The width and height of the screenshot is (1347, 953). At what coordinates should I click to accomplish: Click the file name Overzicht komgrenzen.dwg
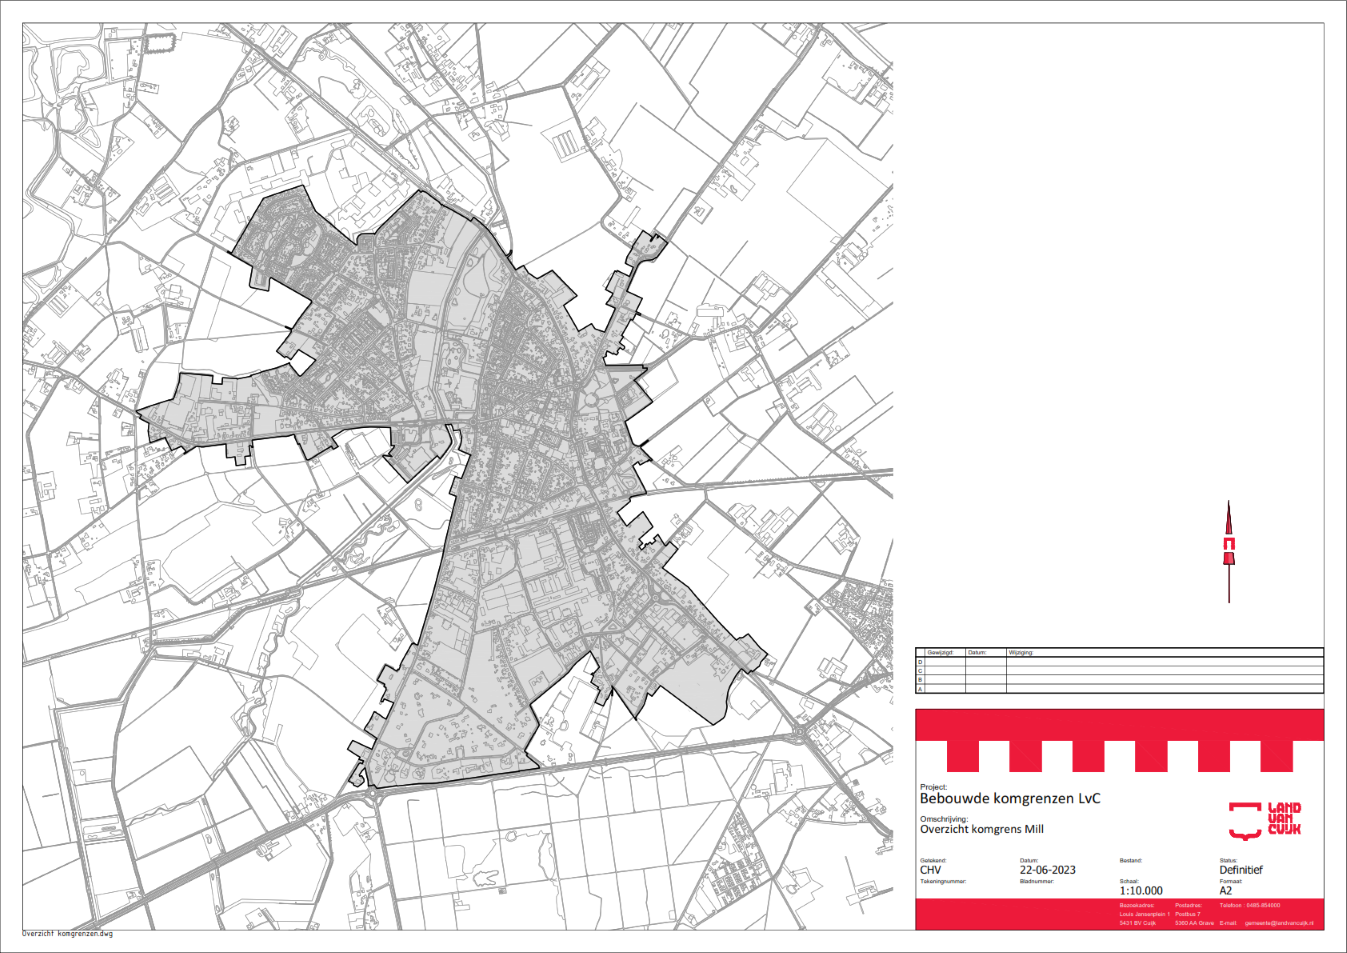68,934
